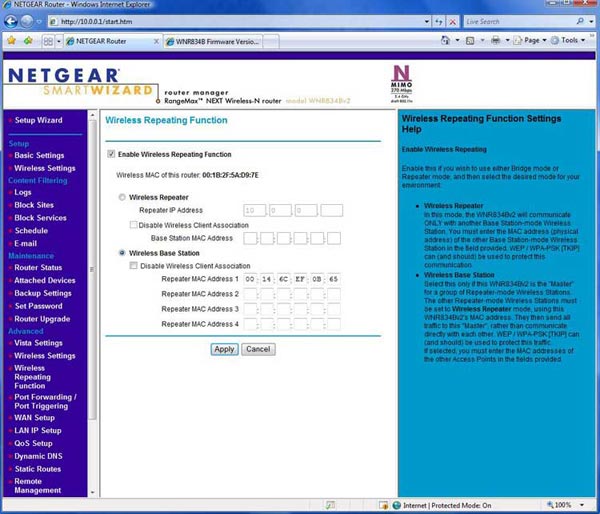Viewport: 600px width, 514px height.
Task: Open the E-mail settings page
Action: click(x=25, y=244)
